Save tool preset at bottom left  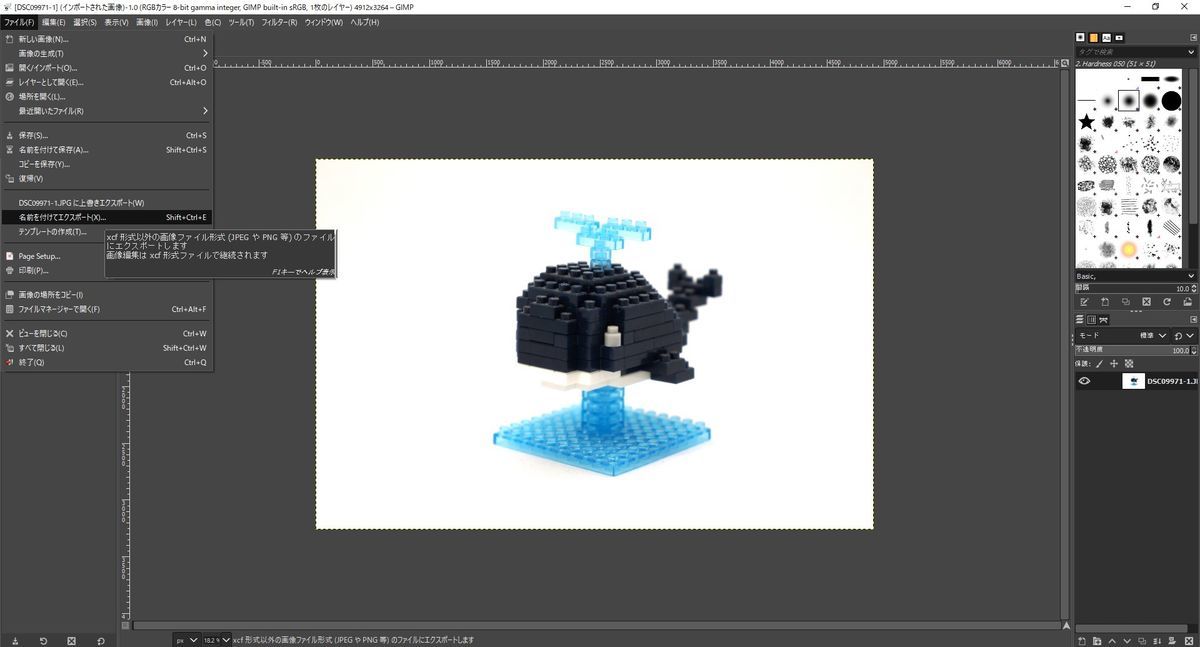15,640
